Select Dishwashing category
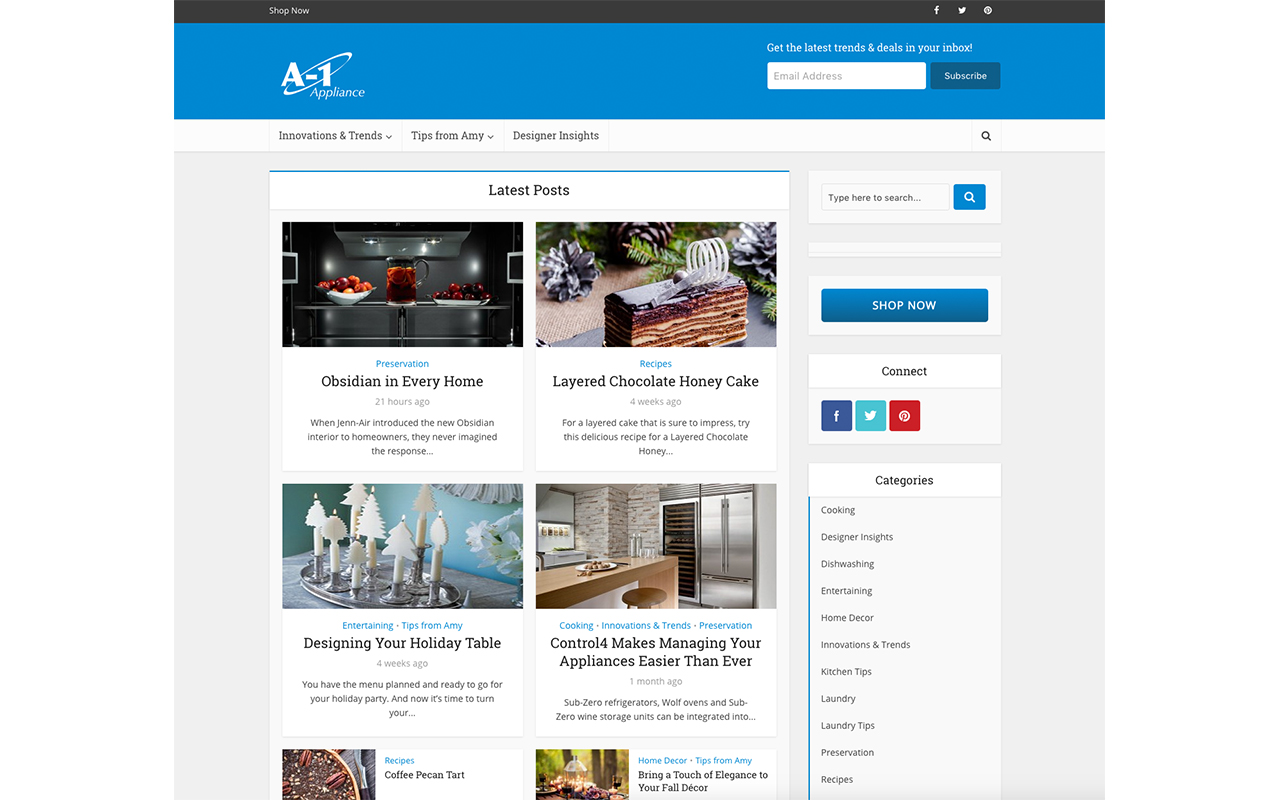The height and width of the screenshot is (800, 1280). [848, 564]
